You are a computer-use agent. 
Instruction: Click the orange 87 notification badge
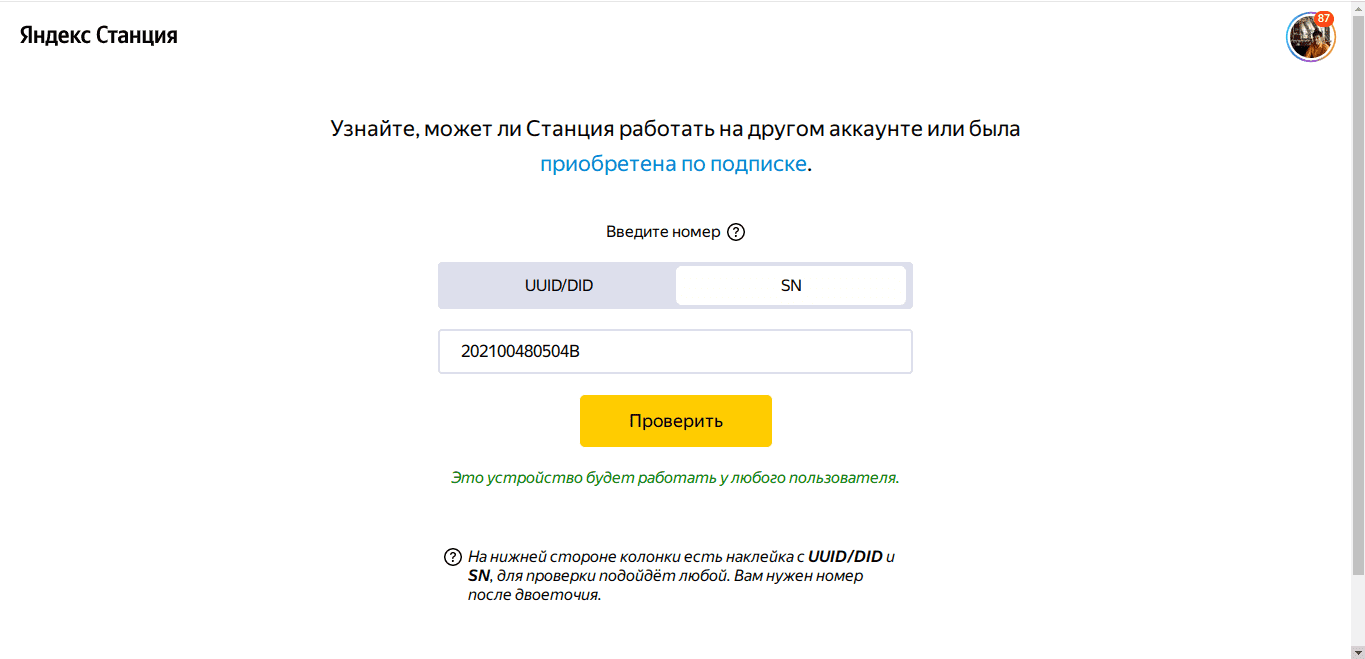point(1324,19)
